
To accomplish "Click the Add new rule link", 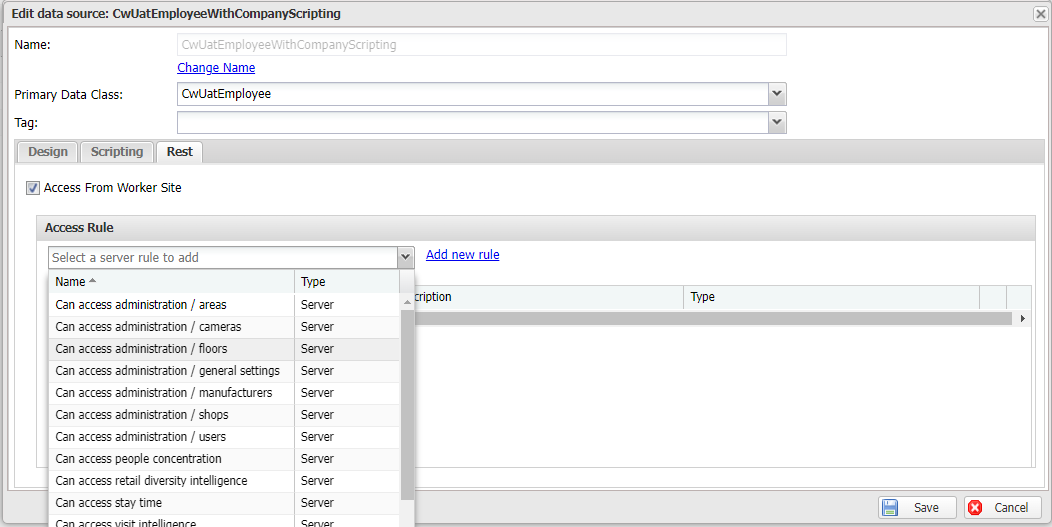I will tap(462, 255).
